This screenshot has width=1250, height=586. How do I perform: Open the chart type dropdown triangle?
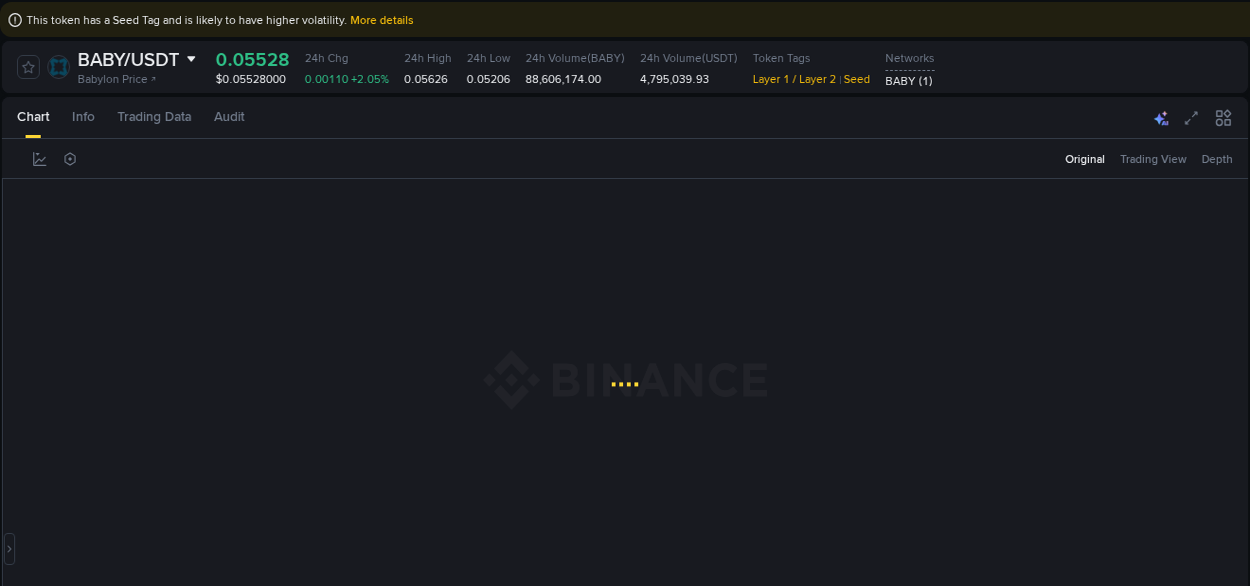(191, 58)
